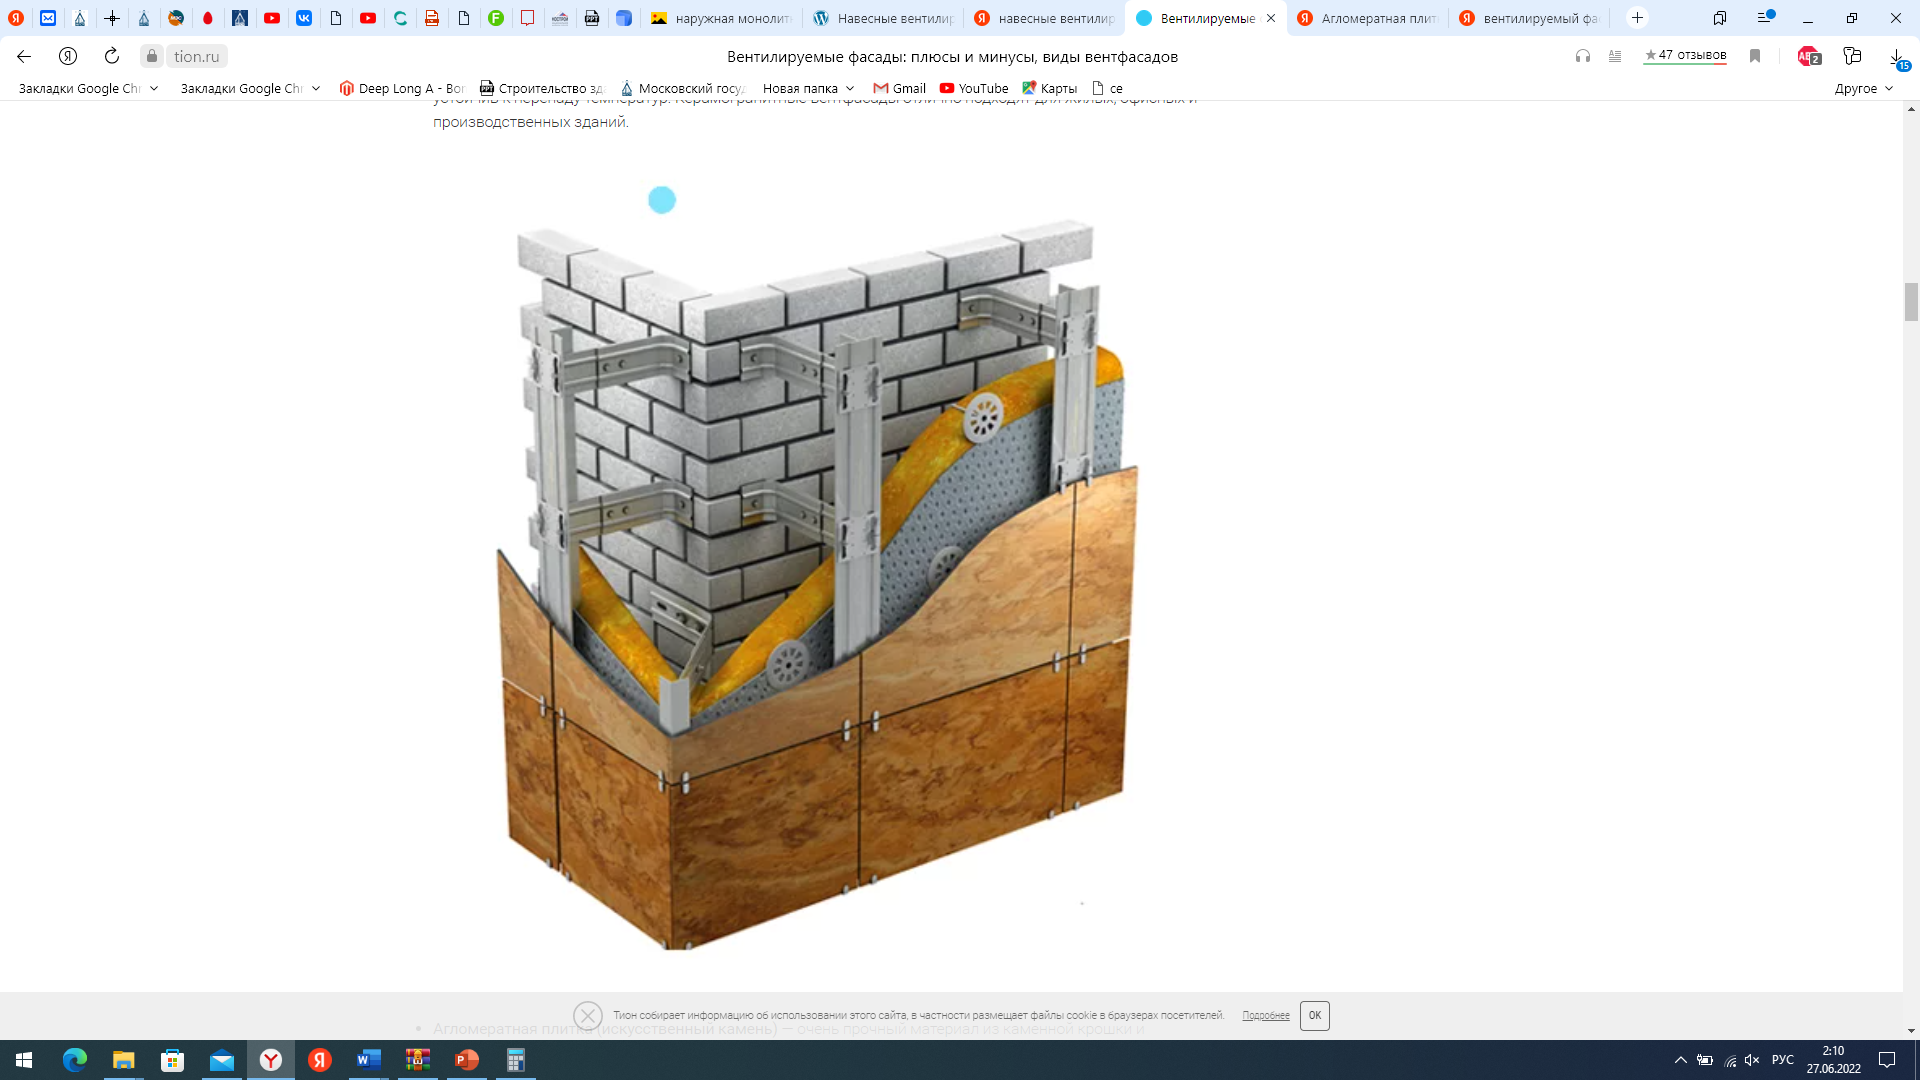Click the vertical scrollbar thumb
Viewport: 1920px width, 1080px height.
[x=1911, y=302]
